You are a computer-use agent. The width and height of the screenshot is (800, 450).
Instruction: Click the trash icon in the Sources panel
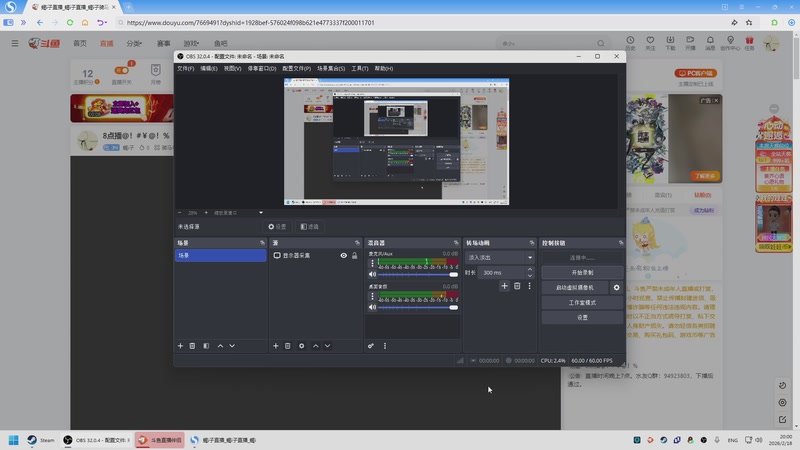click(288, 346)
